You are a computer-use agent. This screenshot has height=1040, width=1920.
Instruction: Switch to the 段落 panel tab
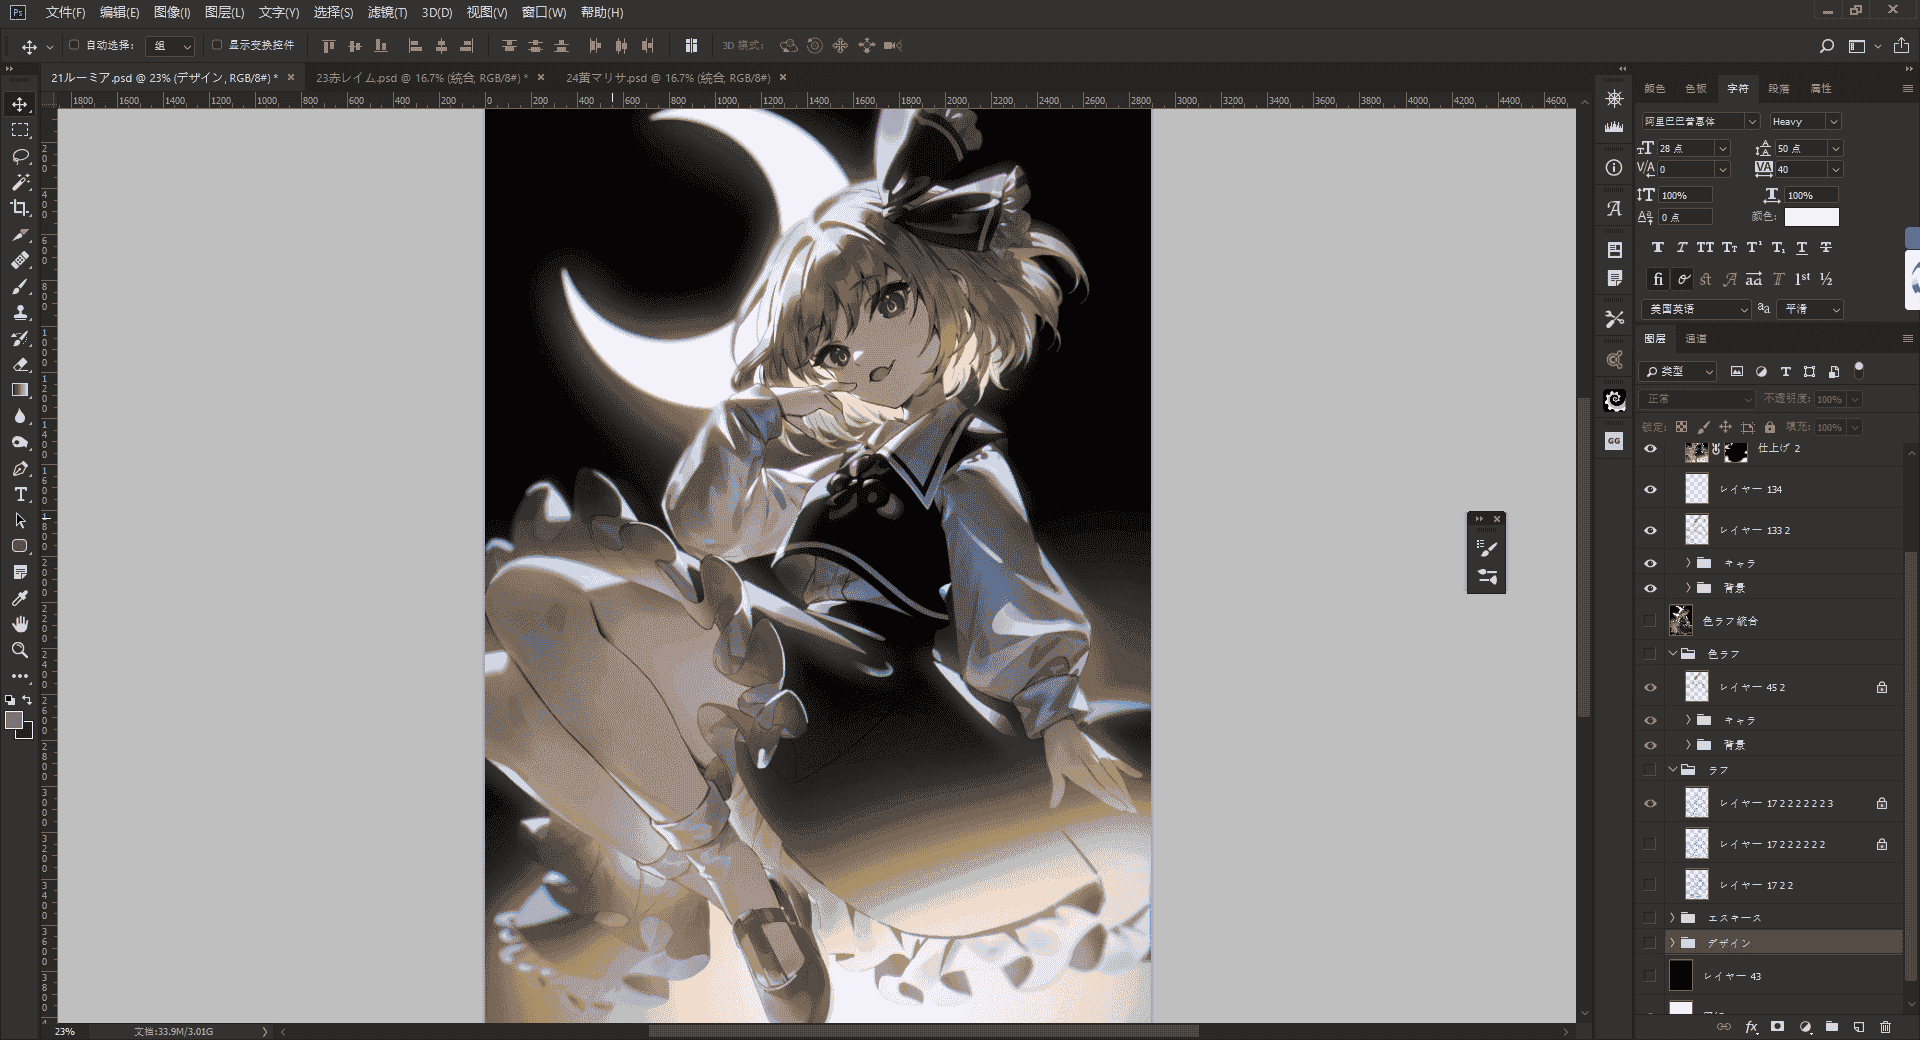tap(1779, 89)
